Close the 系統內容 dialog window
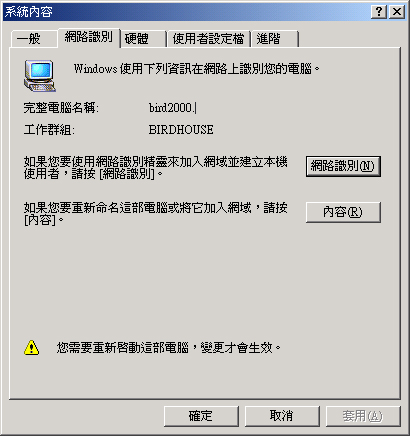Screen dimensions: 410x436 coord(397,12)
